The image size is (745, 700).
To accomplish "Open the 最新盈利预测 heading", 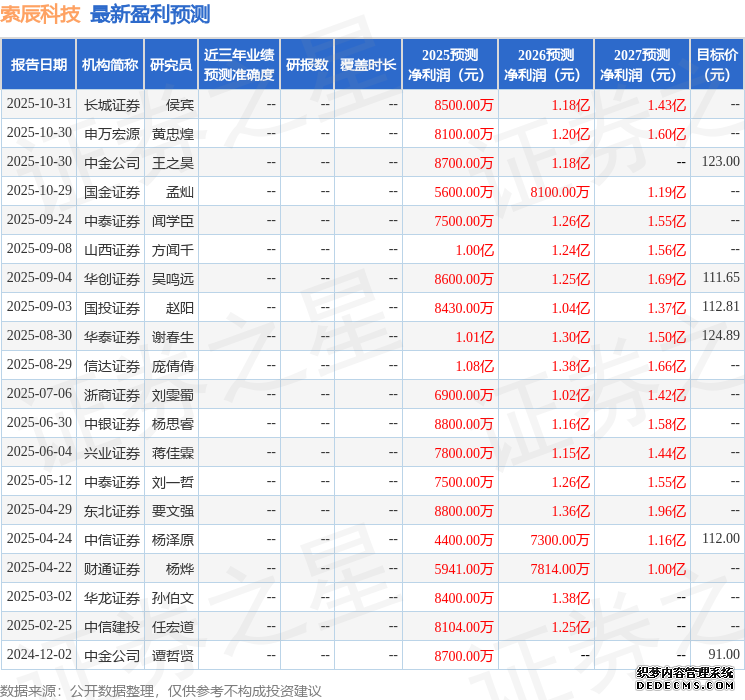I will pos(150,15).
